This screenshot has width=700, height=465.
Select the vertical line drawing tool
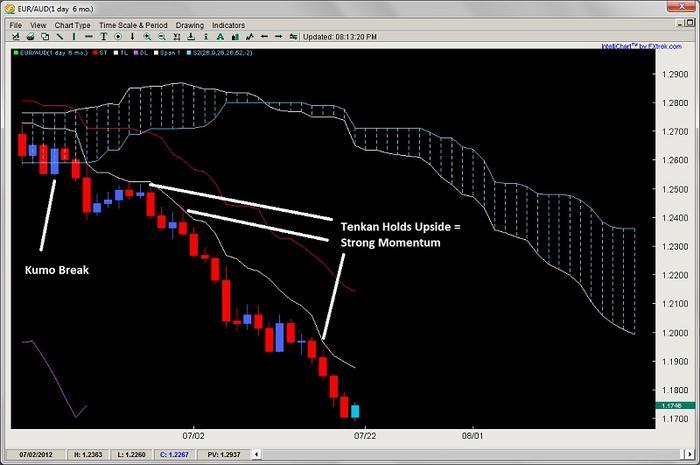pos(74,36)
